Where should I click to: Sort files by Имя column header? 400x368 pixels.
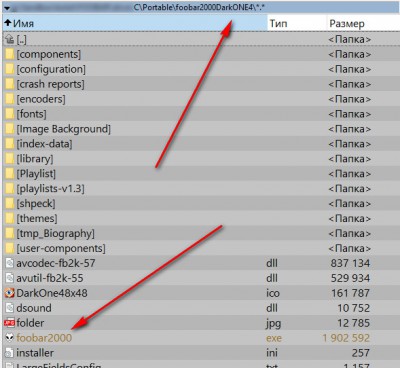pyautogui.click(x=135, y=23)
